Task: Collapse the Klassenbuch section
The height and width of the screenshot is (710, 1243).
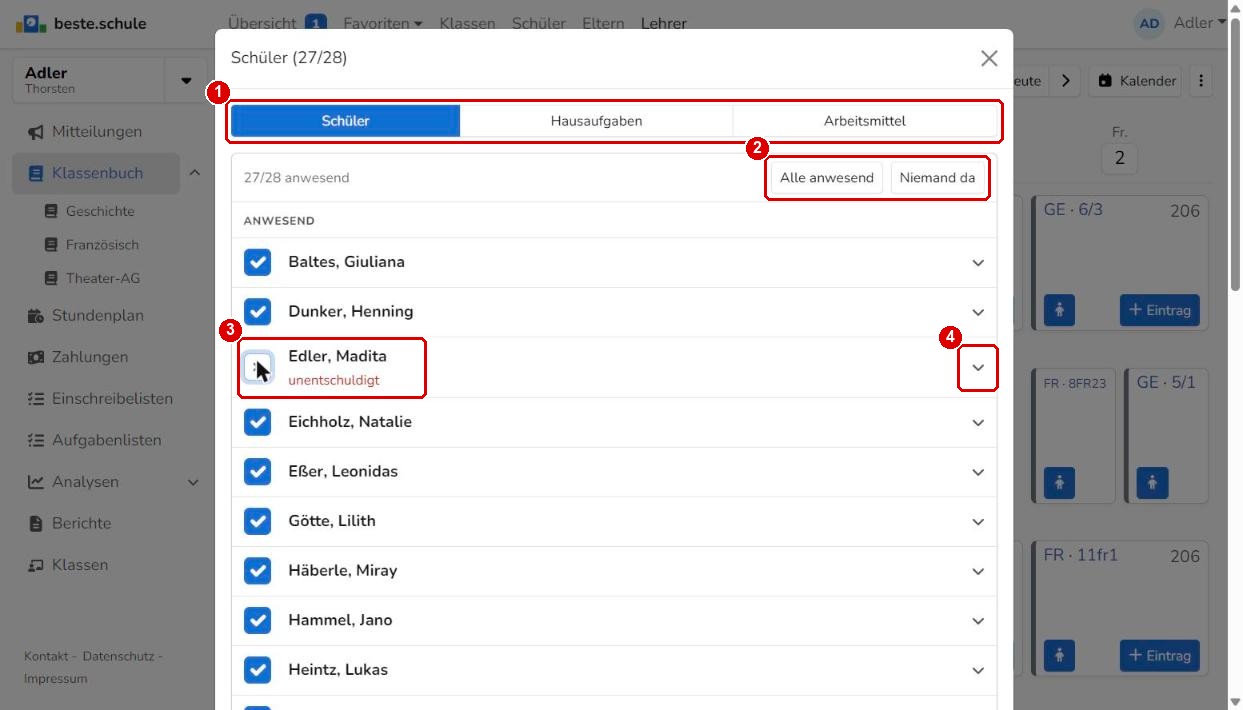Action: 194,173
